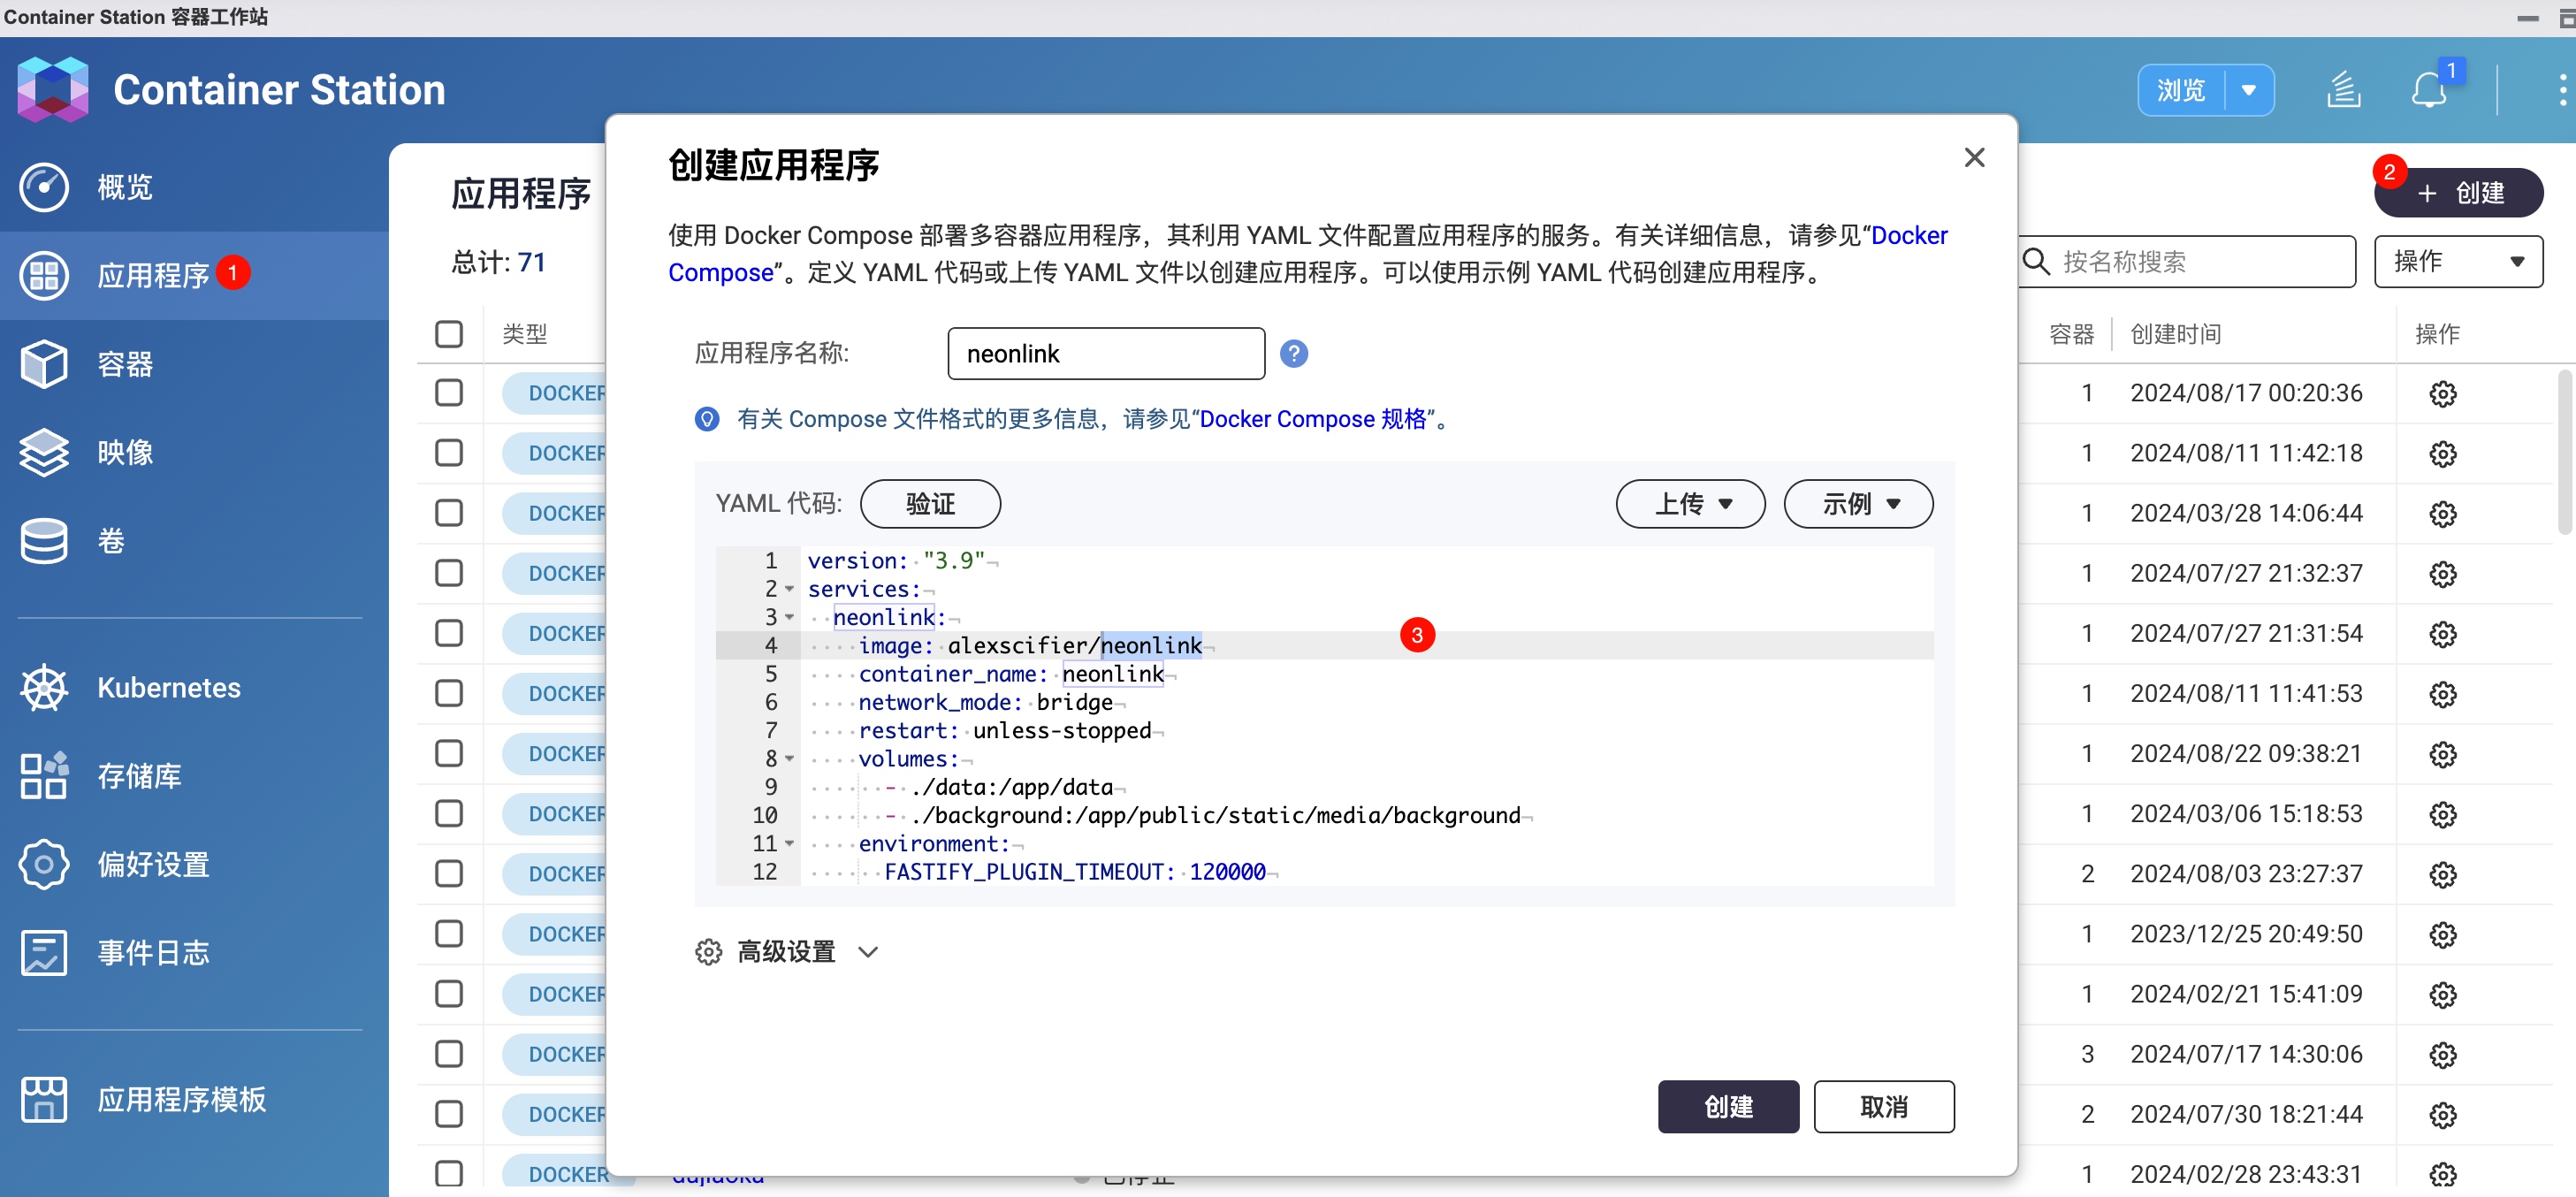
Task: Expand 高级设置 advanced settings
Action: [787, 952]
